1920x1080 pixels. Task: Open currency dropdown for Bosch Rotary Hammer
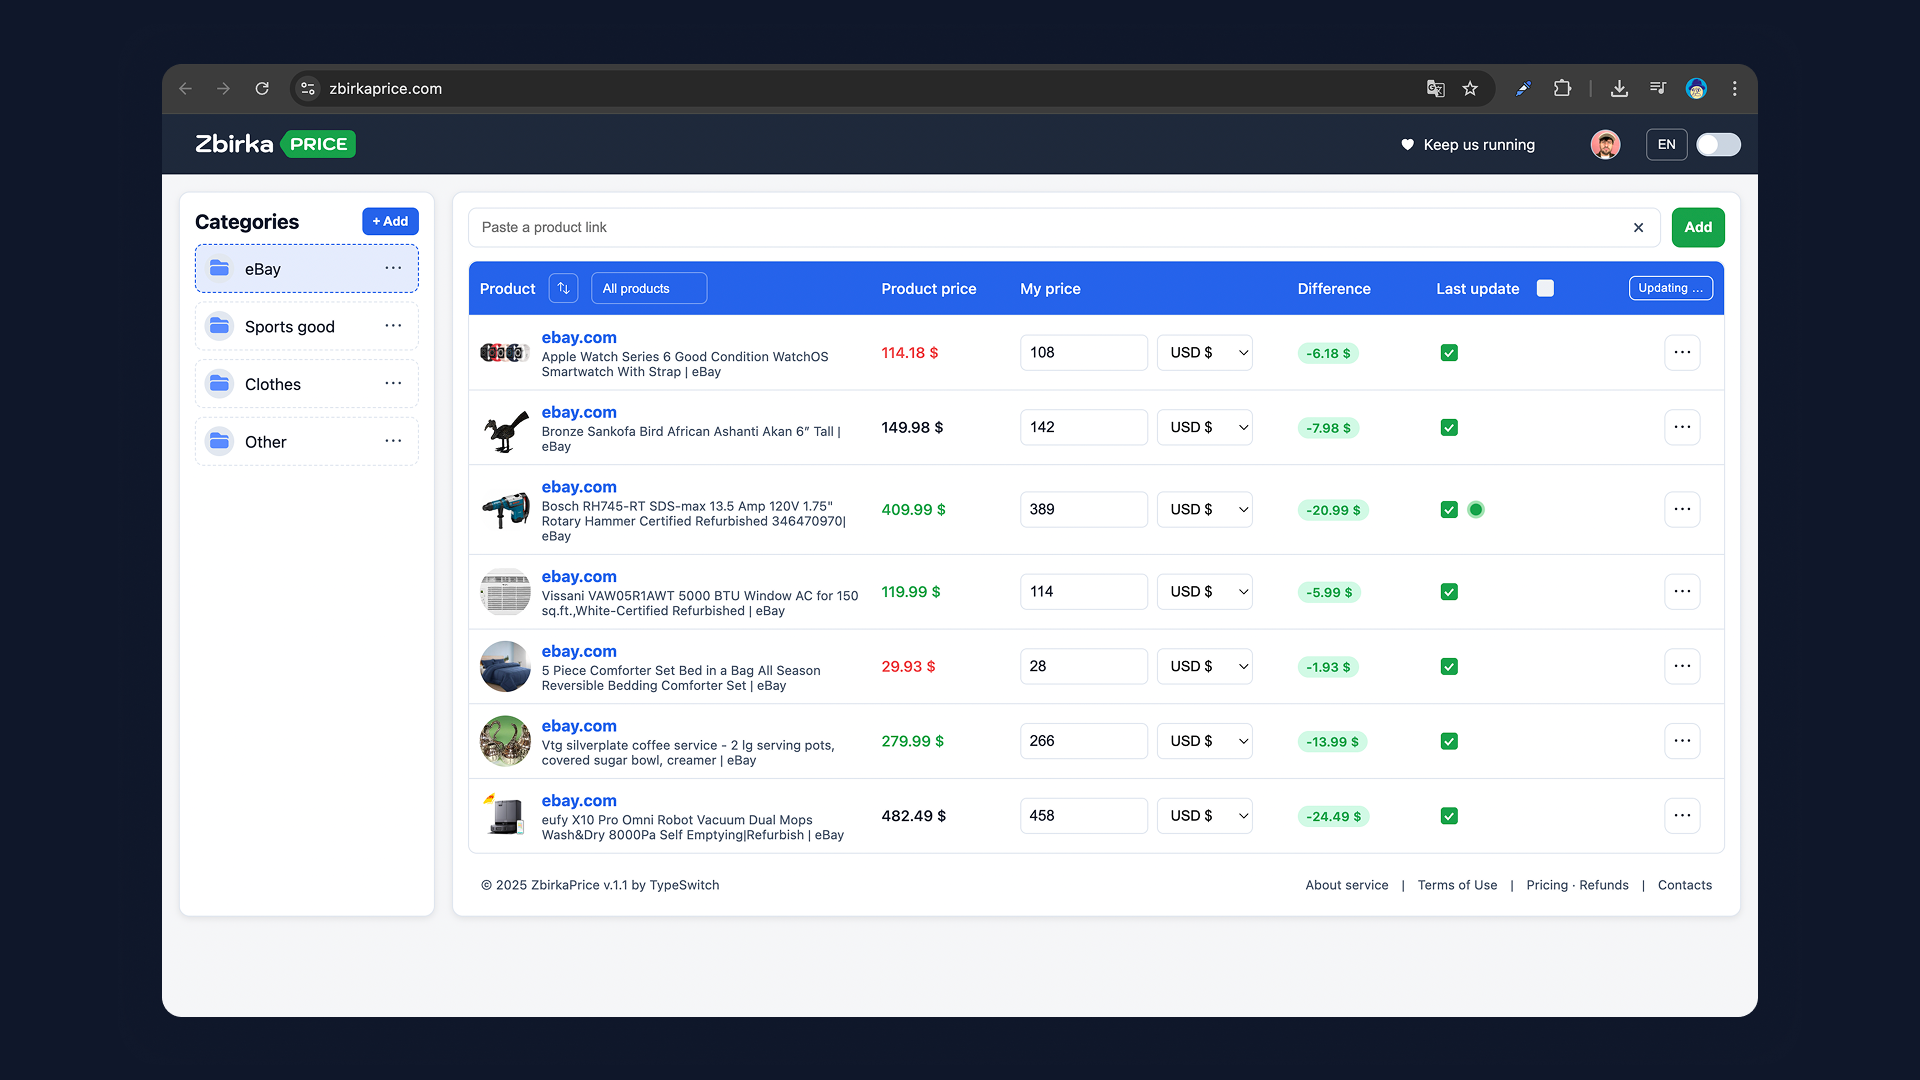pyautogui.click(x=1205, y=509)
